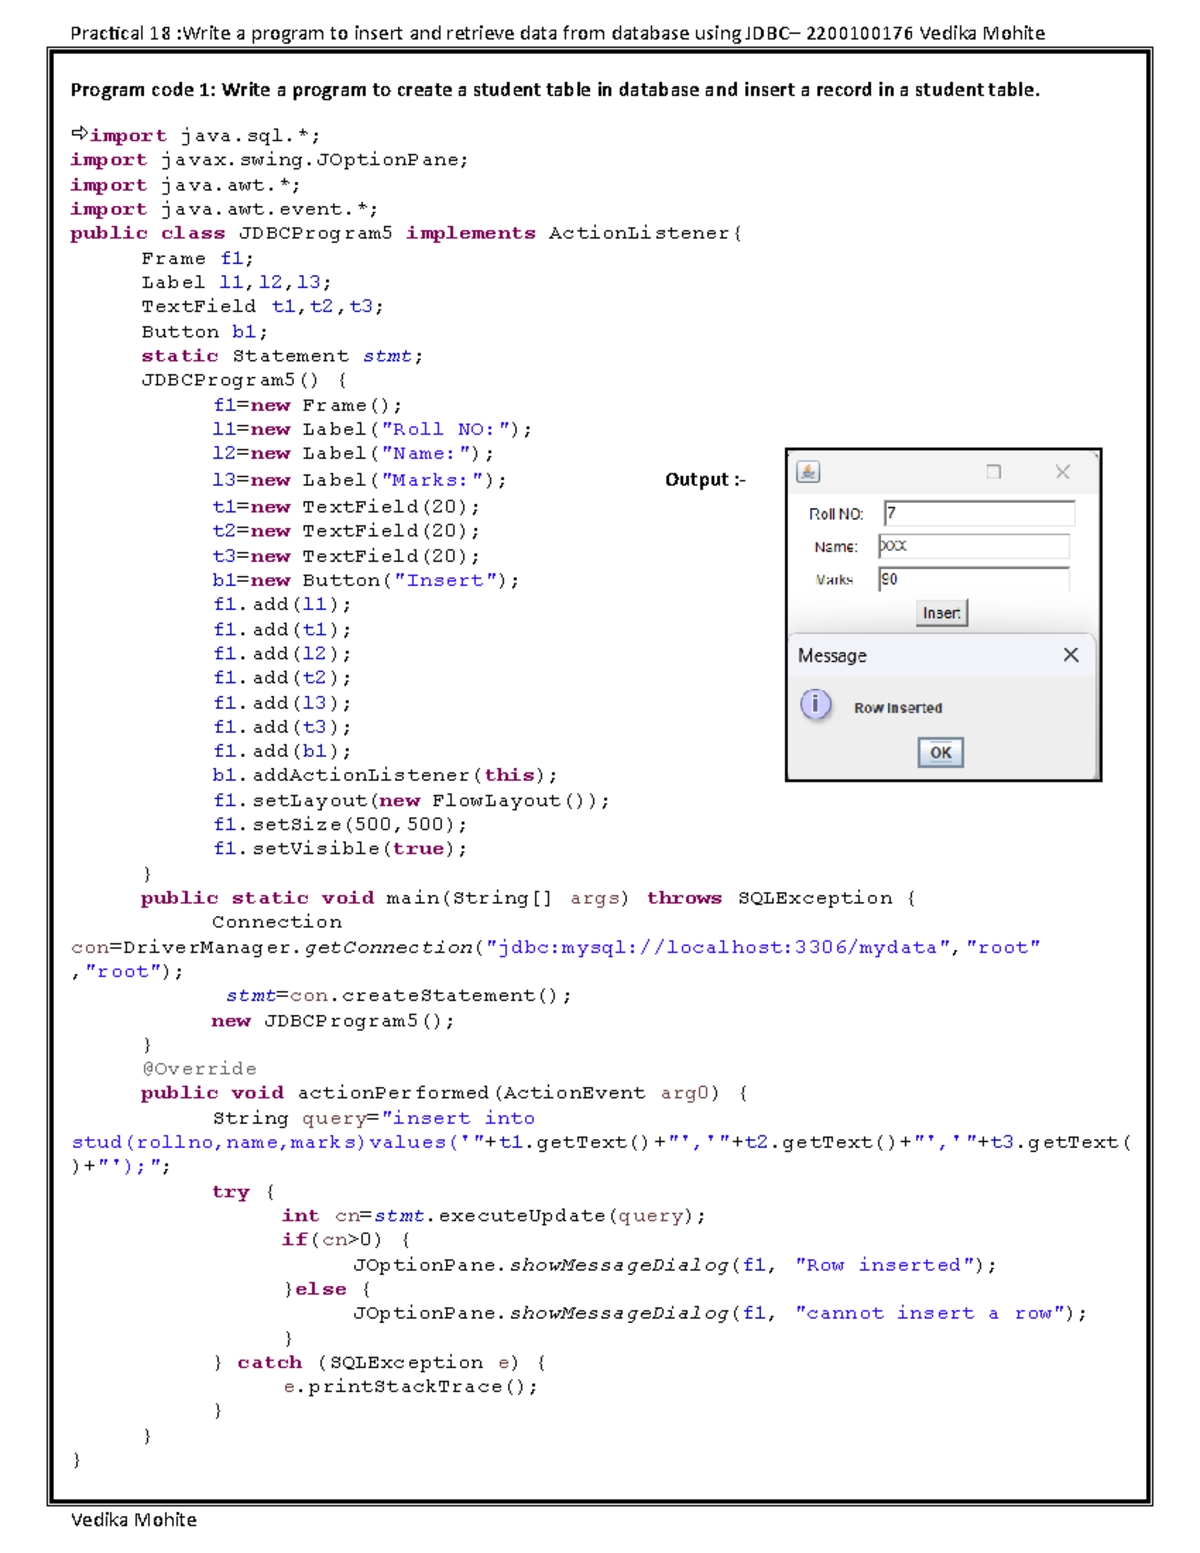Image resolution: width=1200 pixels, height=1553 pixels.
Task: Click 'public static void main' line
Action: coord(528,898)
